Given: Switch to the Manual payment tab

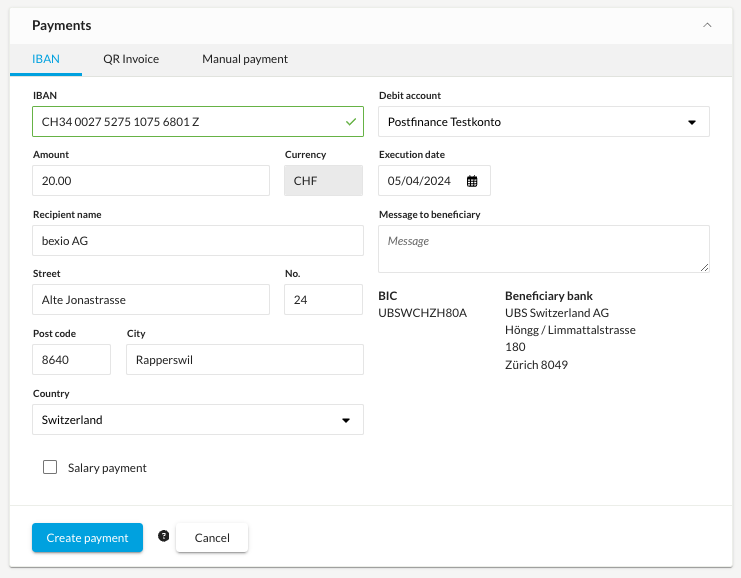Looking at the screenshot, I should coord(245,59).
